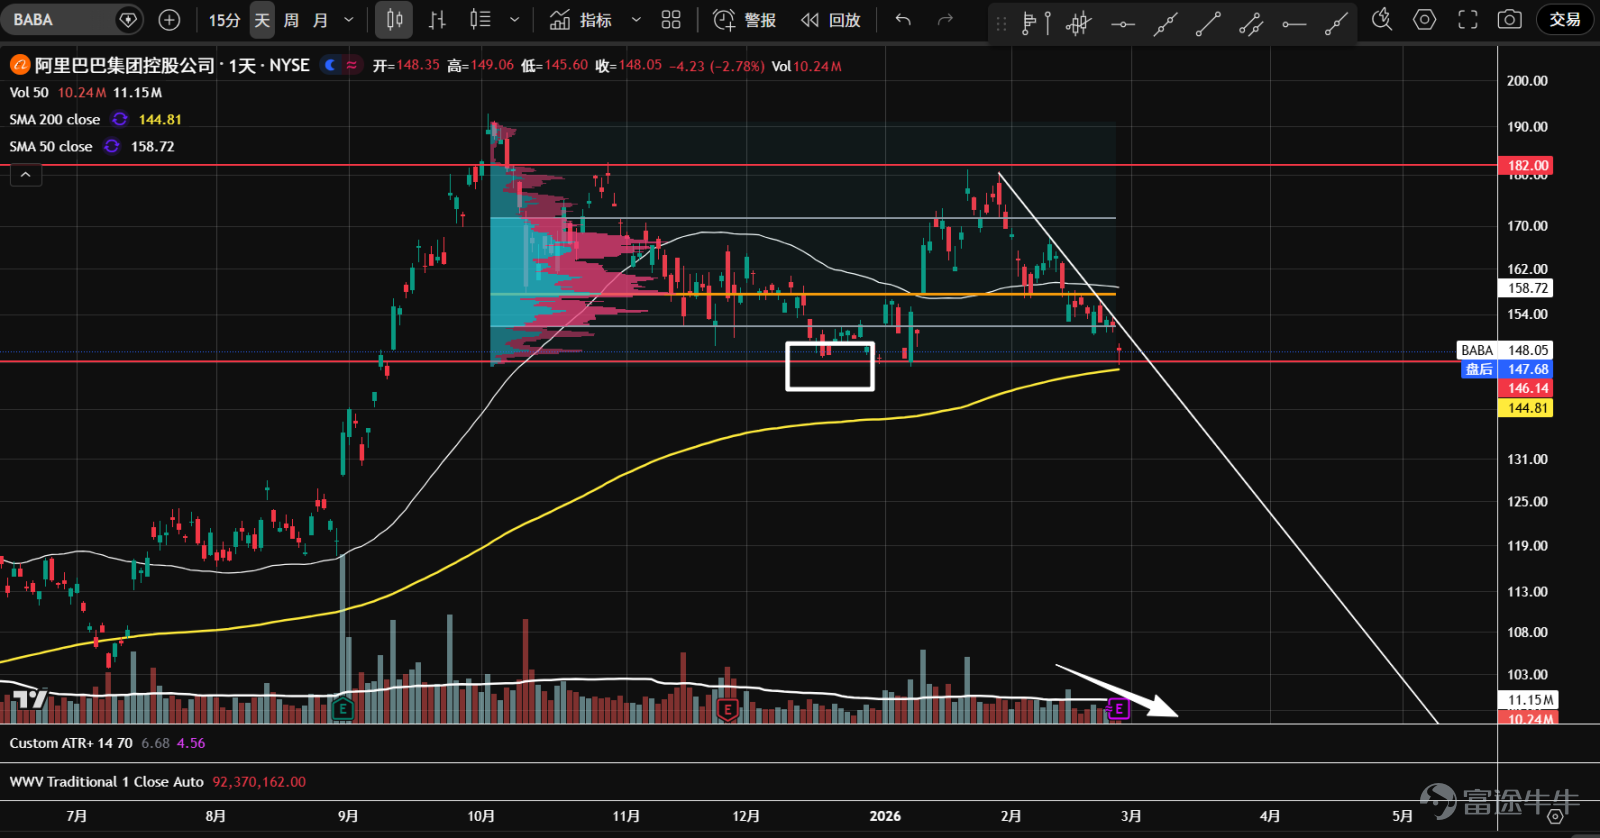The image size is (1600, 838).
Task: Click the Alibaba logo beside the chart title
Action: [20, 66]
